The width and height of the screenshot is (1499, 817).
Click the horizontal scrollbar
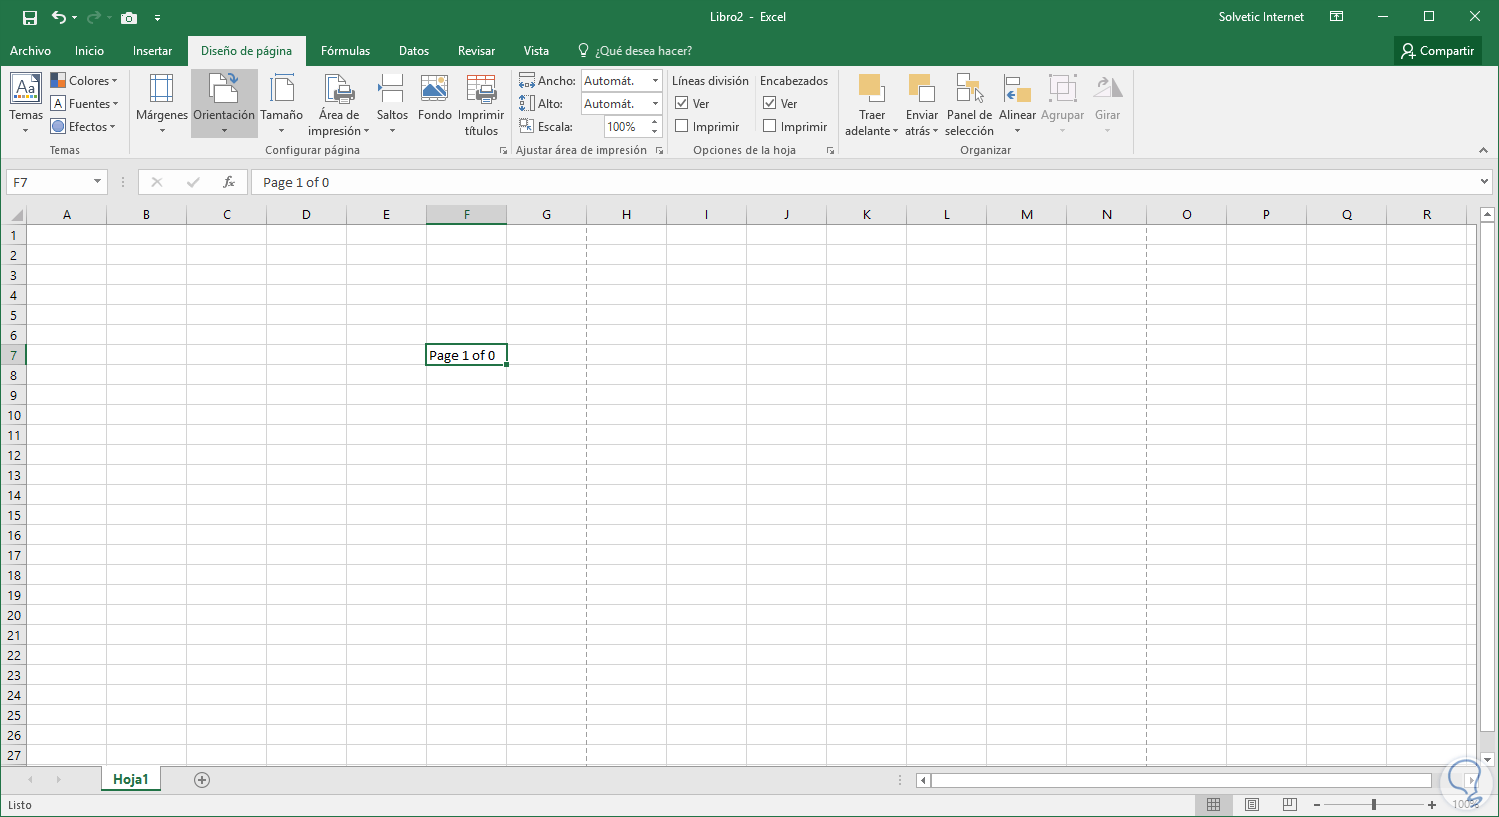tap(1181, 780)
